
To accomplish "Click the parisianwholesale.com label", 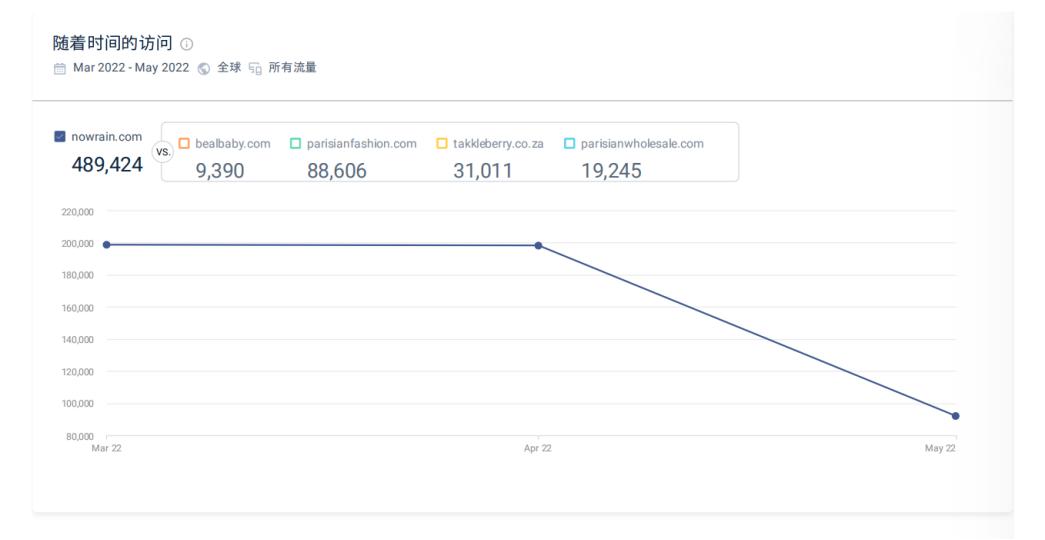I will point(642,143).
